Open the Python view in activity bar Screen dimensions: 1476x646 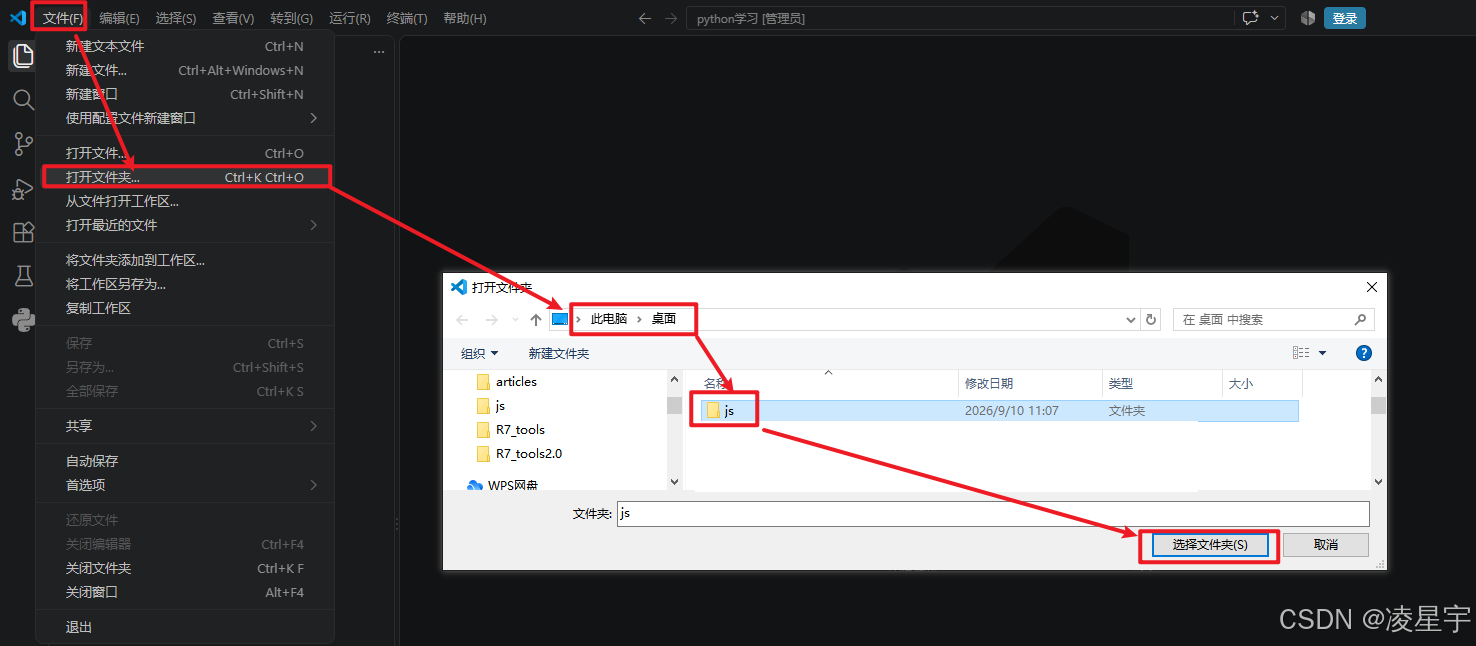click(23, 319)
